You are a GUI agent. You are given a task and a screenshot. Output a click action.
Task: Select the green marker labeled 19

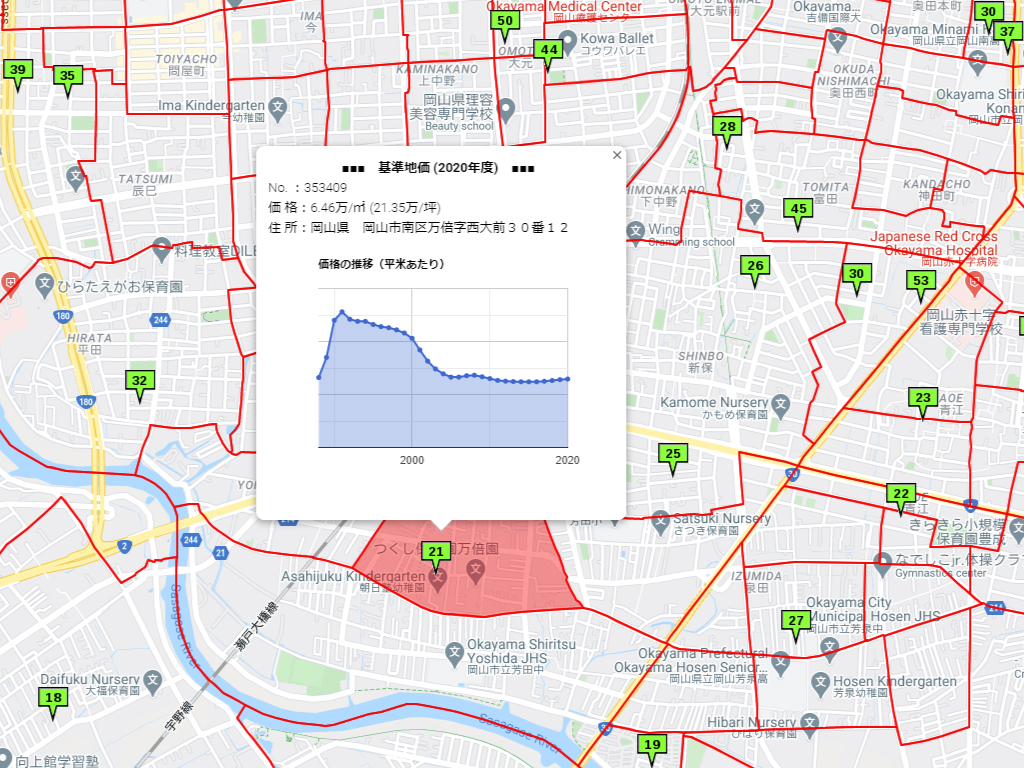652,745
